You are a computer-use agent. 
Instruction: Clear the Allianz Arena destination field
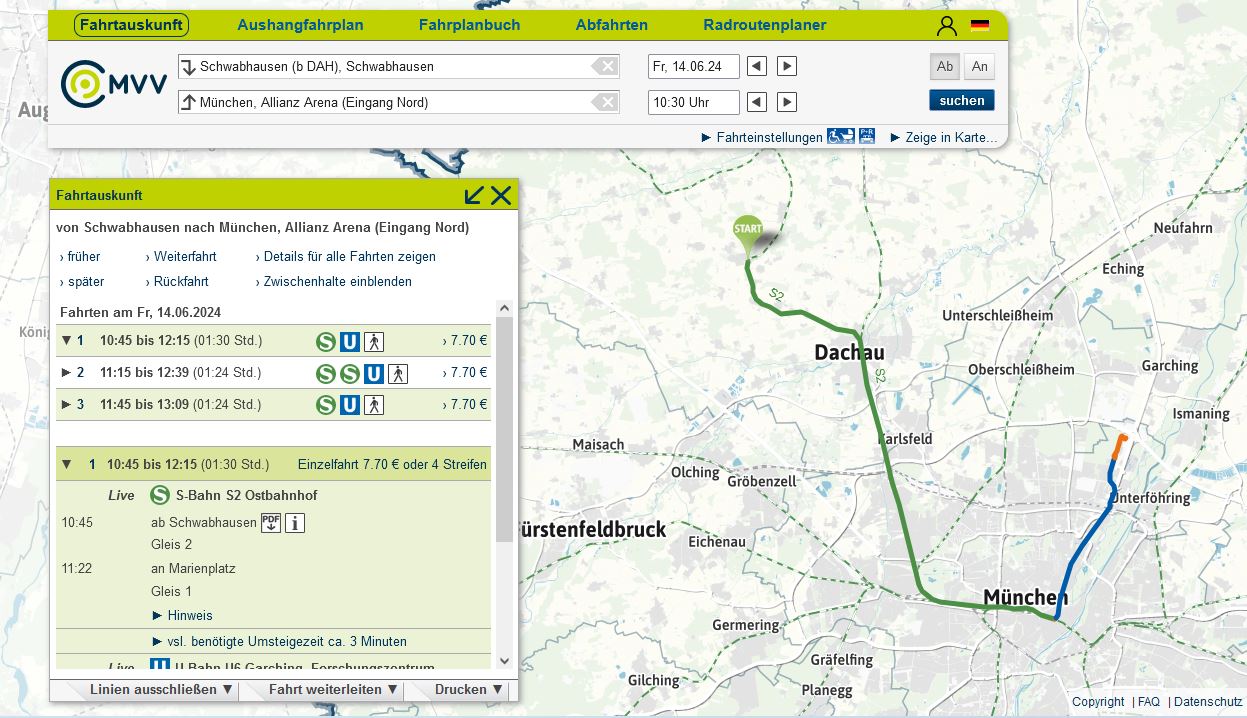pos(604,102)
